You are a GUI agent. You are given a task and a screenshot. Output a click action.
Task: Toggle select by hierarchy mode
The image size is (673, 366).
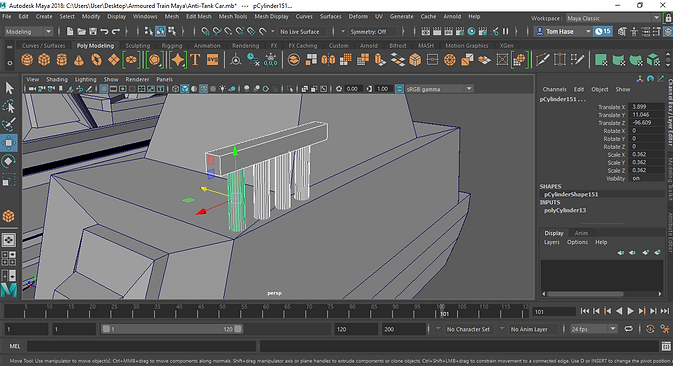[x=149, y=31]
